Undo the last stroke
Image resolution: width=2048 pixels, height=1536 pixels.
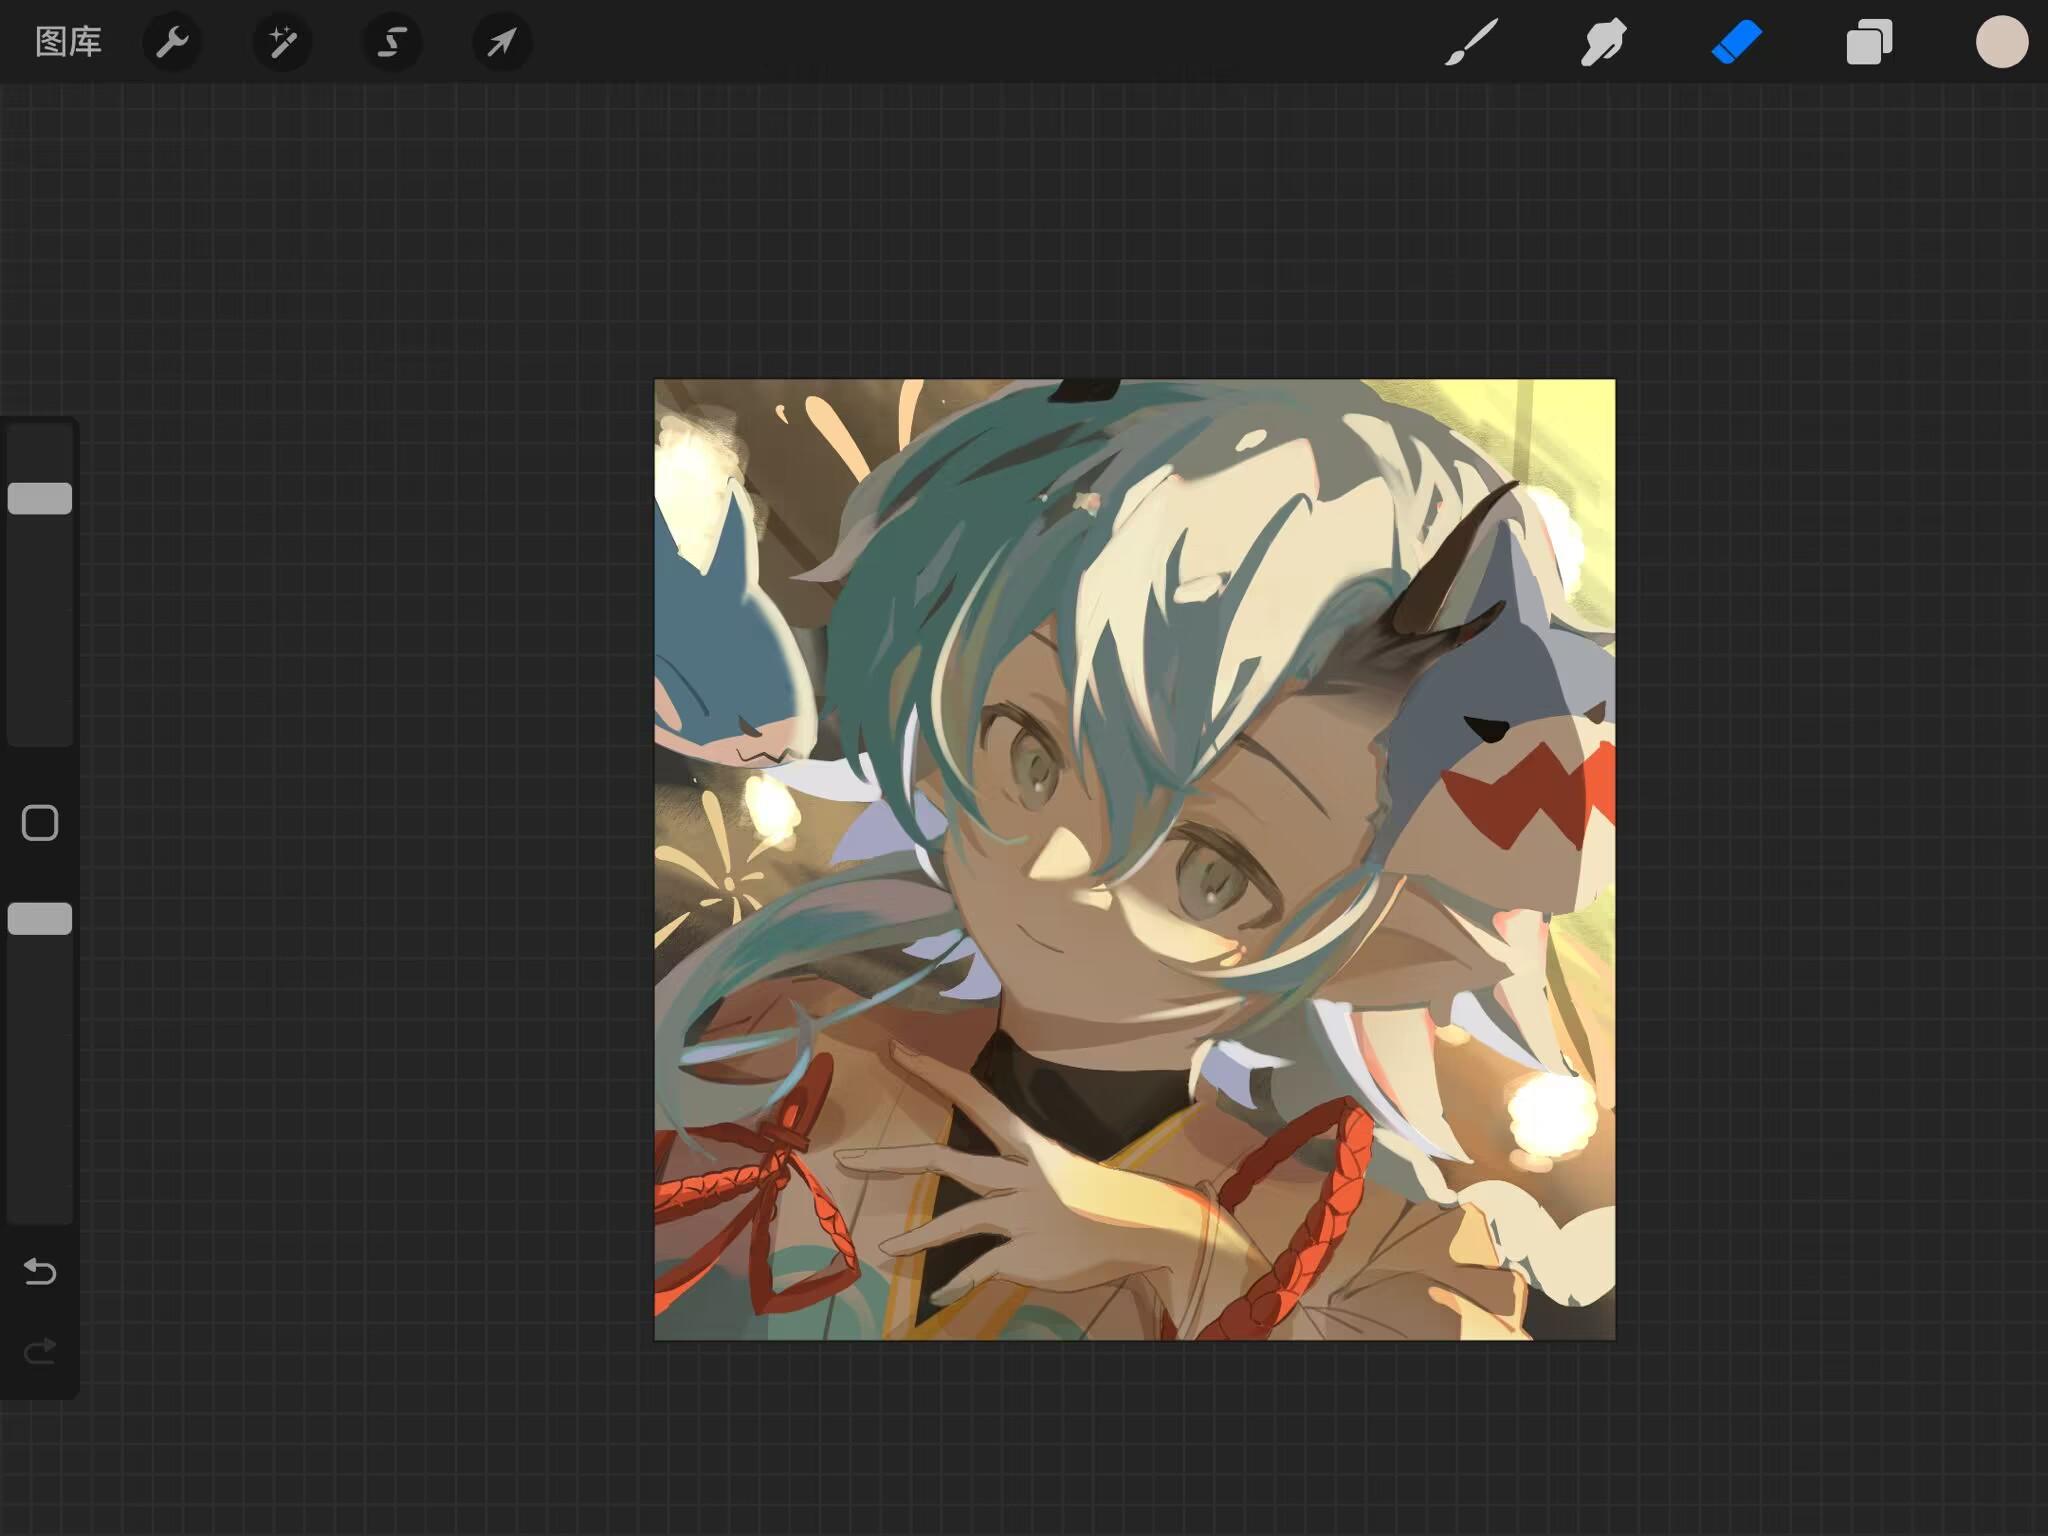(40, 1271)
